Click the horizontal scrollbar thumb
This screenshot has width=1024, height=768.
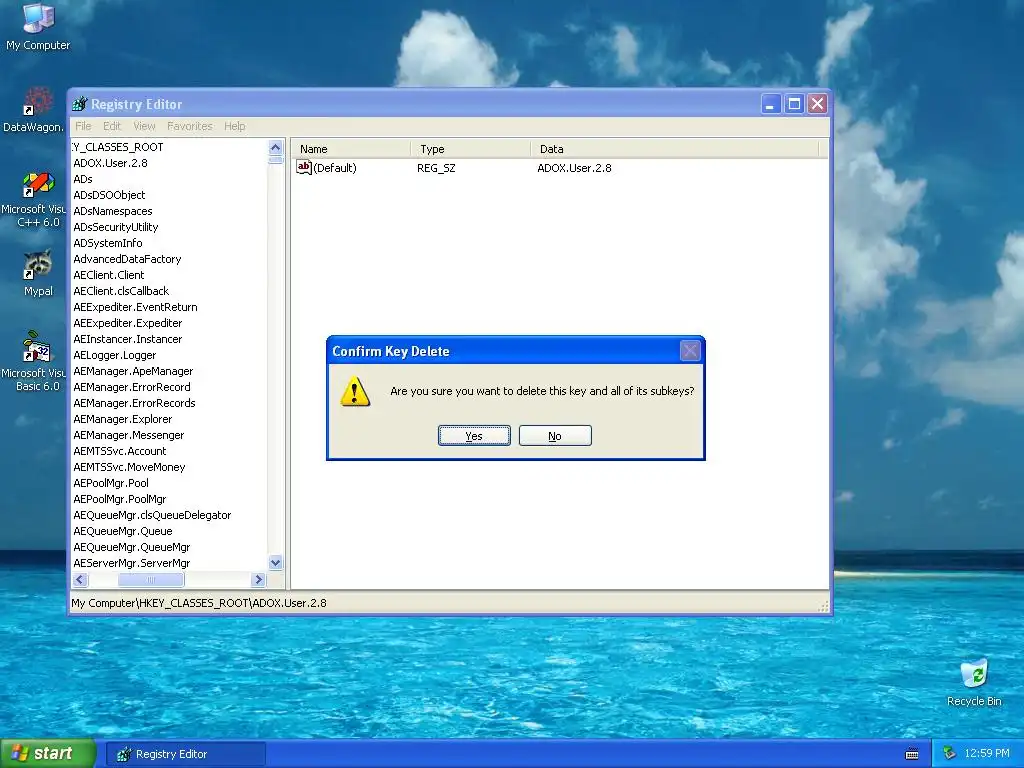[x=151, y=579]
